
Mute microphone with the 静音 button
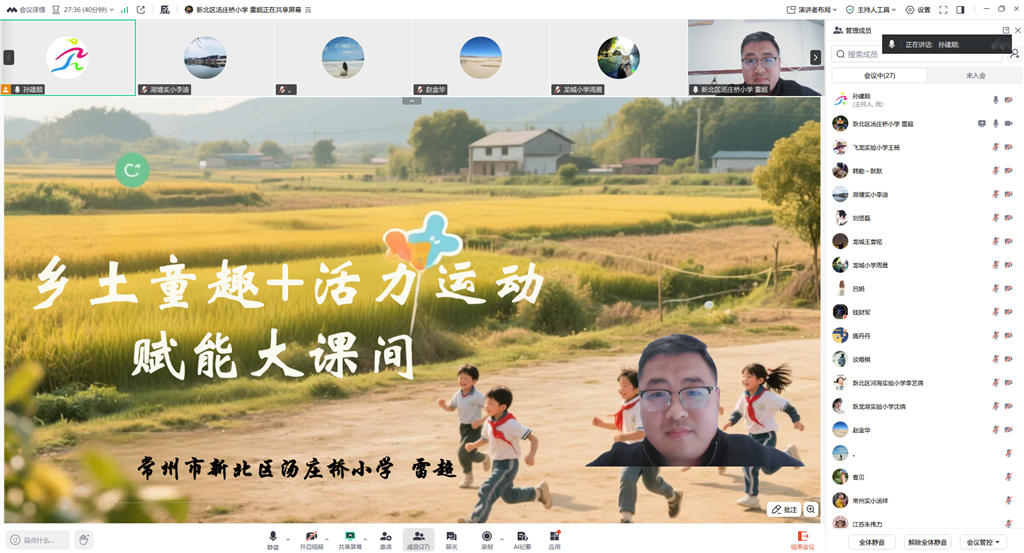coord(272,540)
